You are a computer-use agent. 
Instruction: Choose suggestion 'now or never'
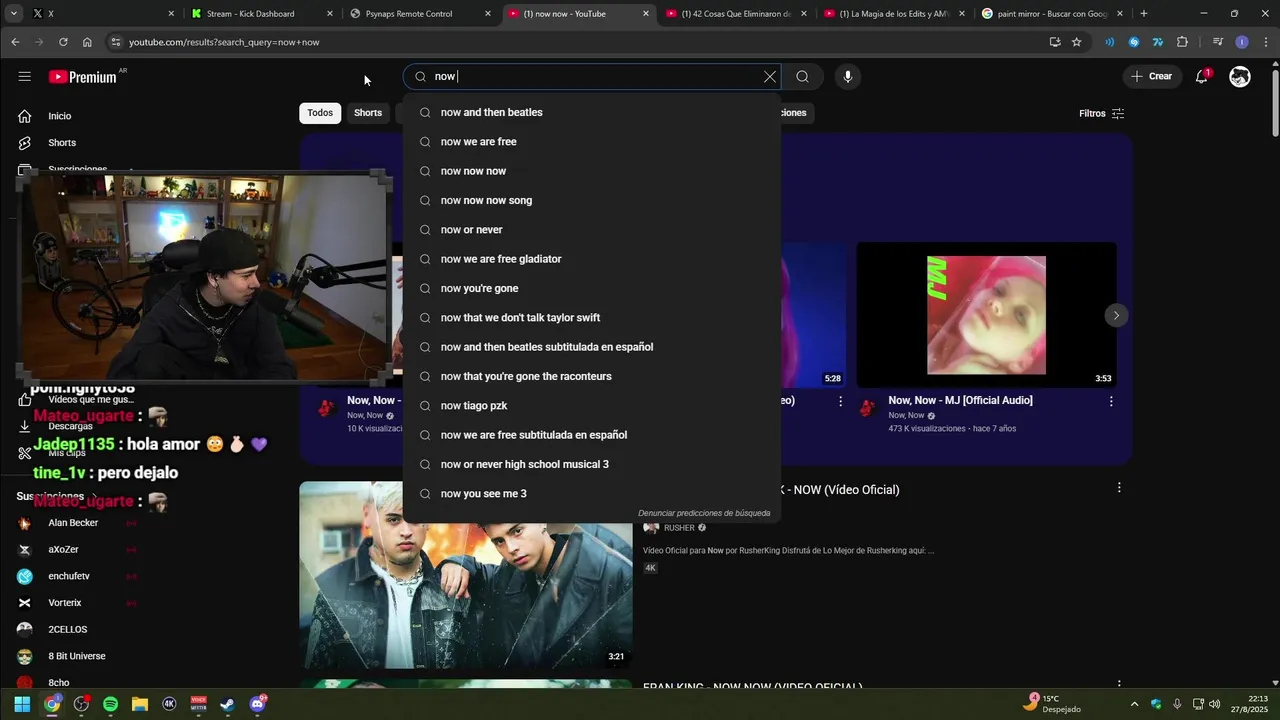591,230
